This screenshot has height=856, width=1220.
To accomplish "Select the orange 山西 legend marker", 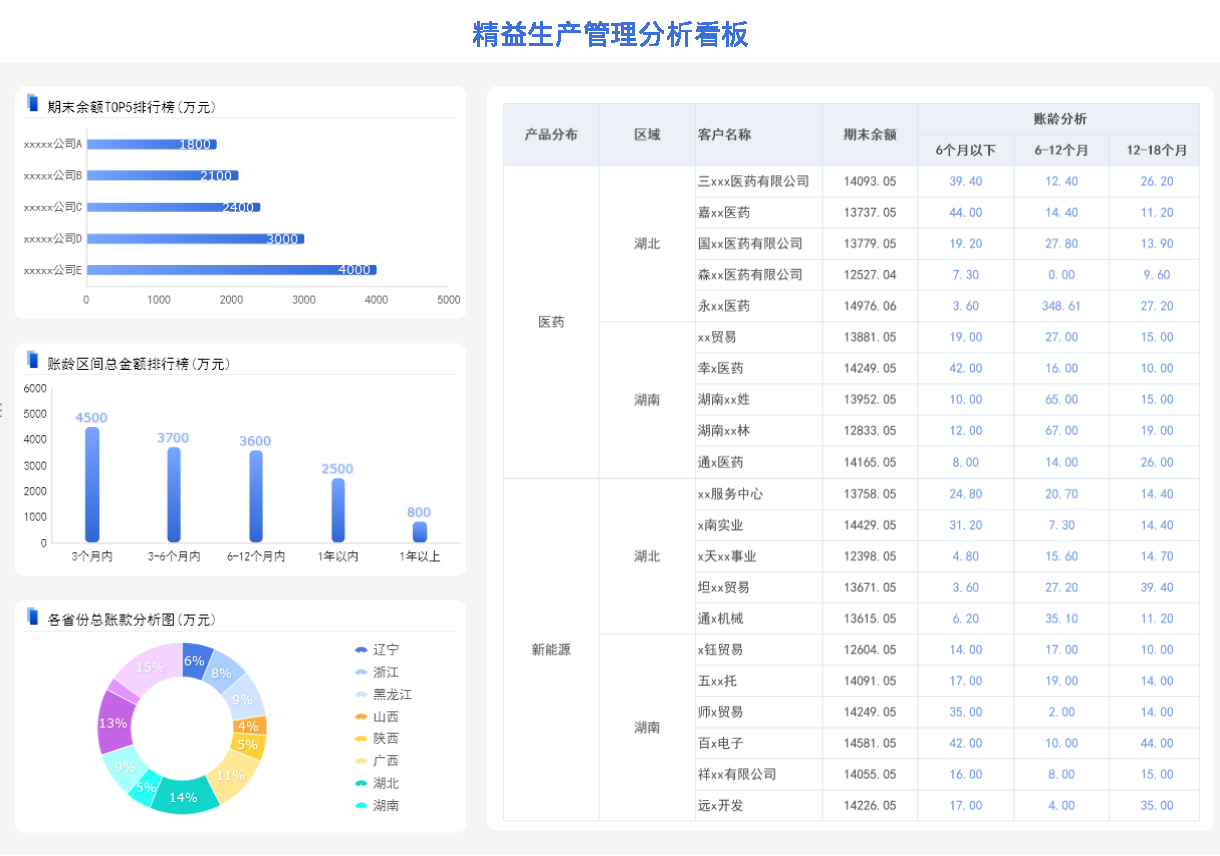I will 360,717.
